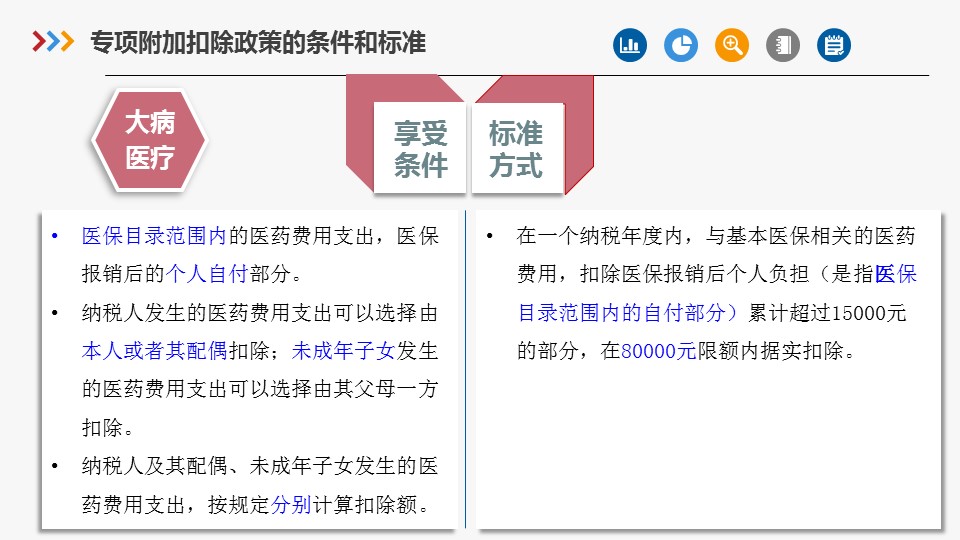The image size is (960, 540).
Task: Click the slide title 专项附加扣除政策的条件和标准
Action: 258,43
